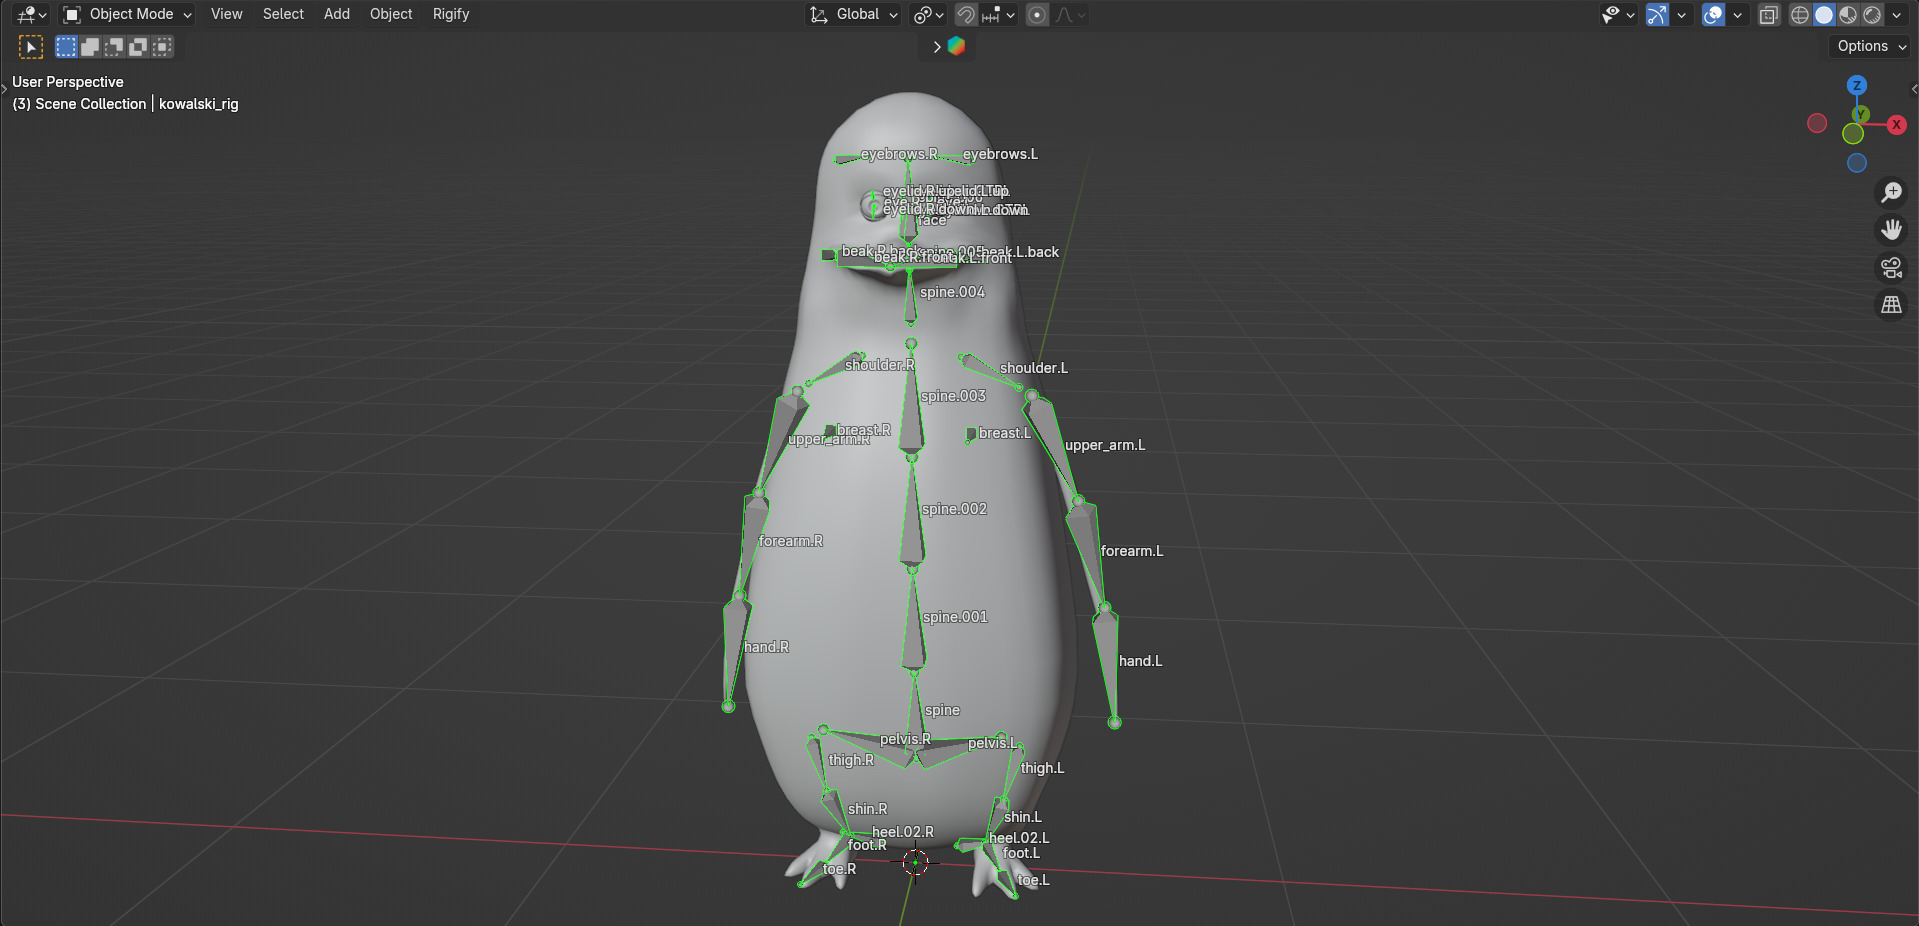Click the kowalski_rig object name text
The width and height of the screenshot is (1919, 926).
[x=199, y=104]
